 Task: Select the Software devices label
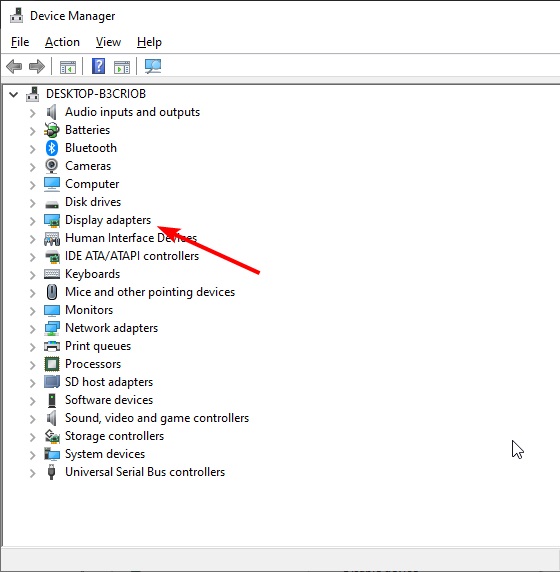click(109, 400)
